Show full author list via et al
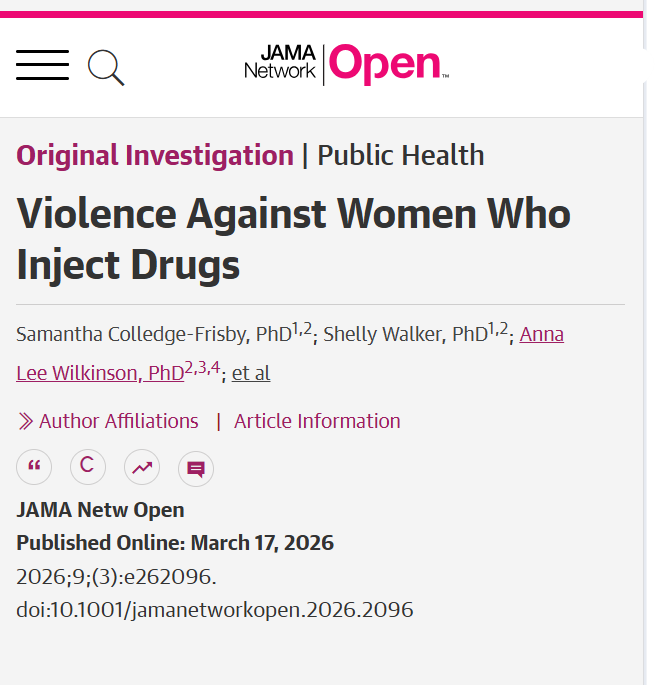The image size is (655, 685). coord(251,373)
